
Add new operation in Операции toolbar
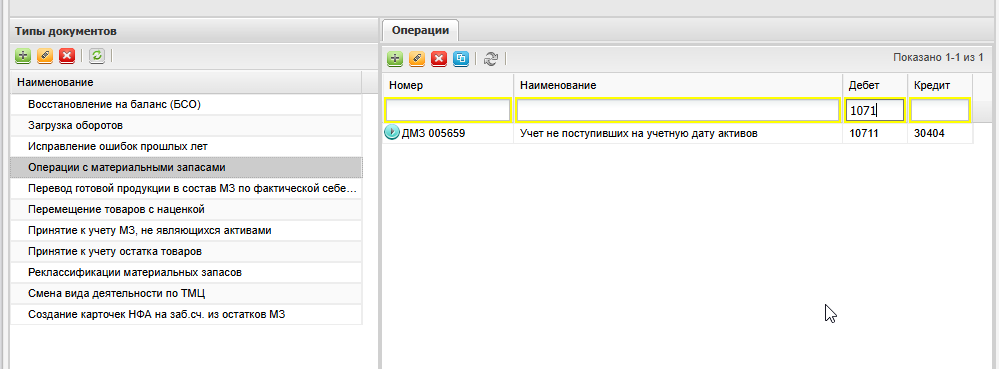tap(396, 59)
